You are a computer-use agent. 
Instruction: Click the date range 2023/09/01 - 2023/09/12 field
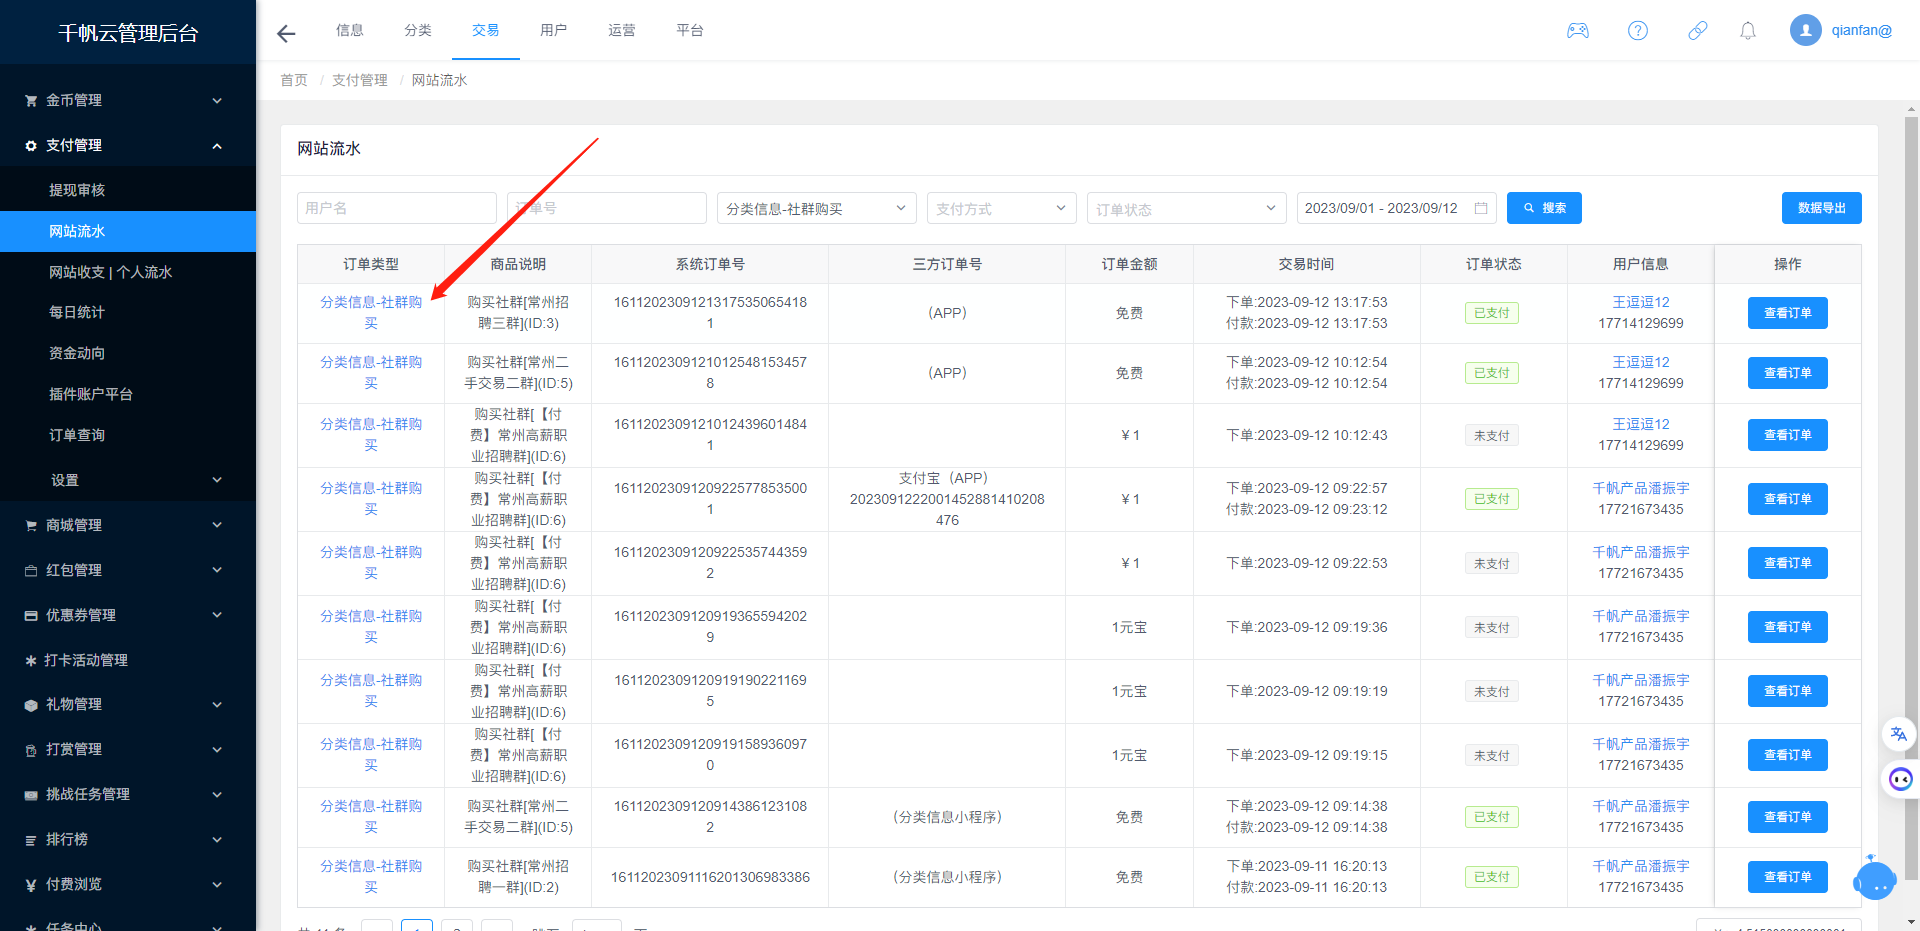tap(1397, 208)
